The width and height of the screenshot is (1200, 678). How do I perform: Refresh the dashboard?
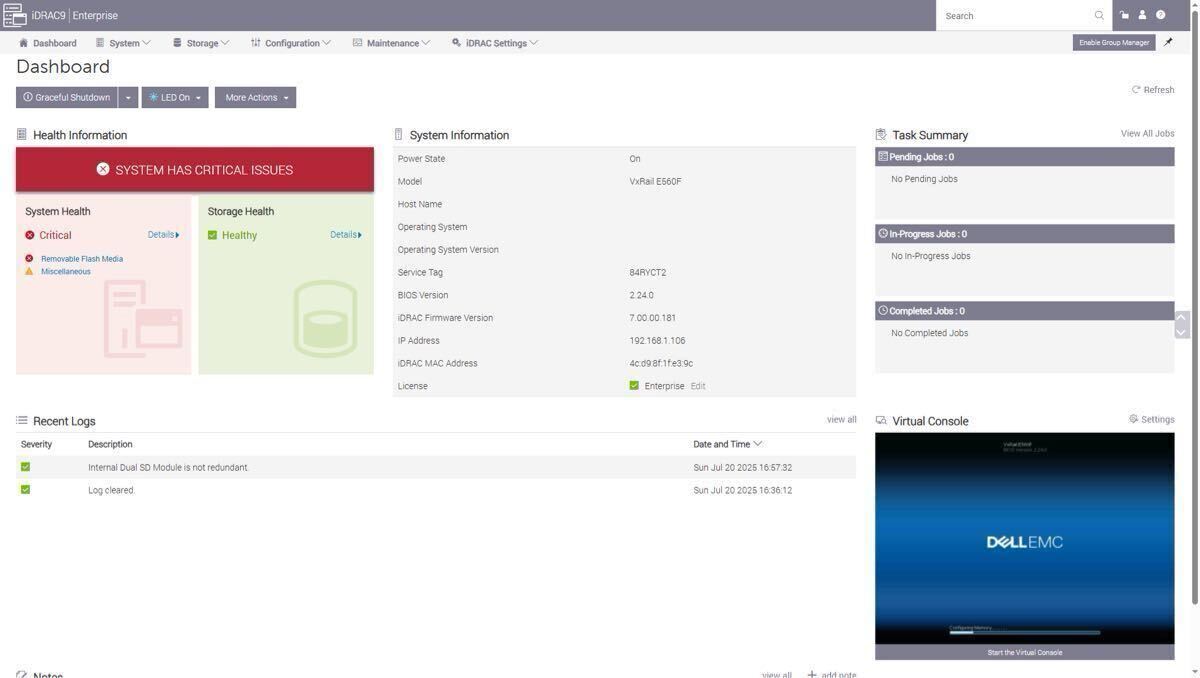tap(1153, 90)
